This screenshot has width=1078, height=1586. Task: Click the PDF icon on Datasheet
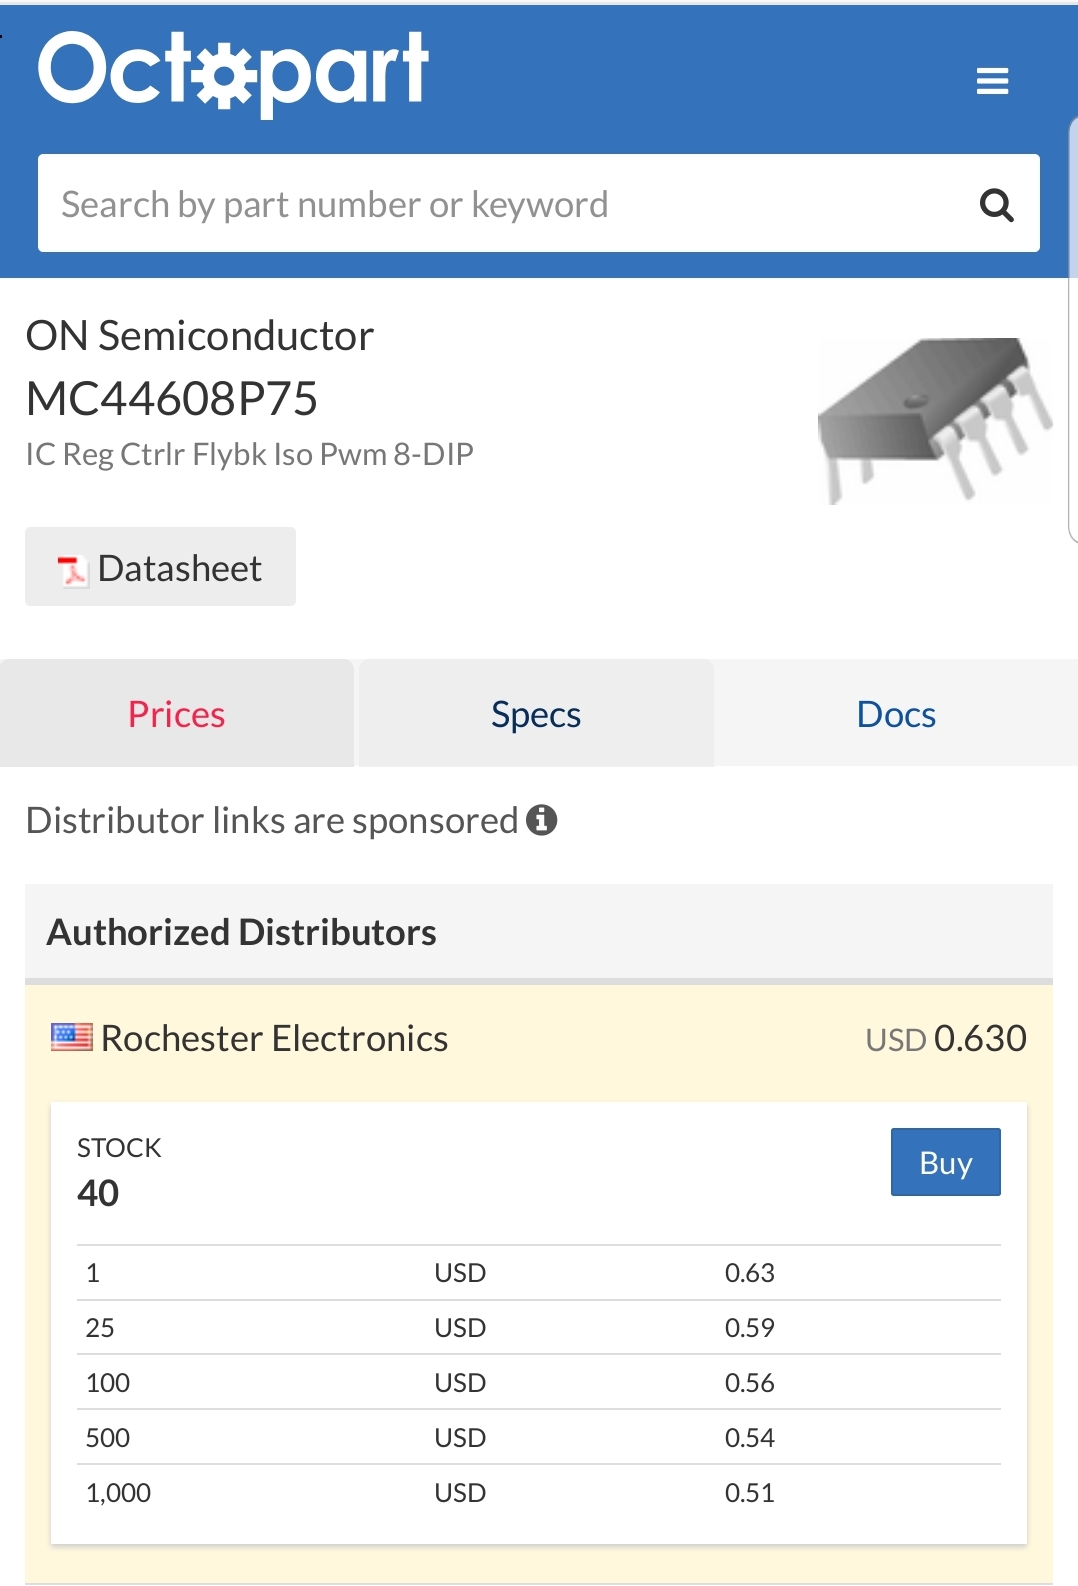tap(72, 570)
